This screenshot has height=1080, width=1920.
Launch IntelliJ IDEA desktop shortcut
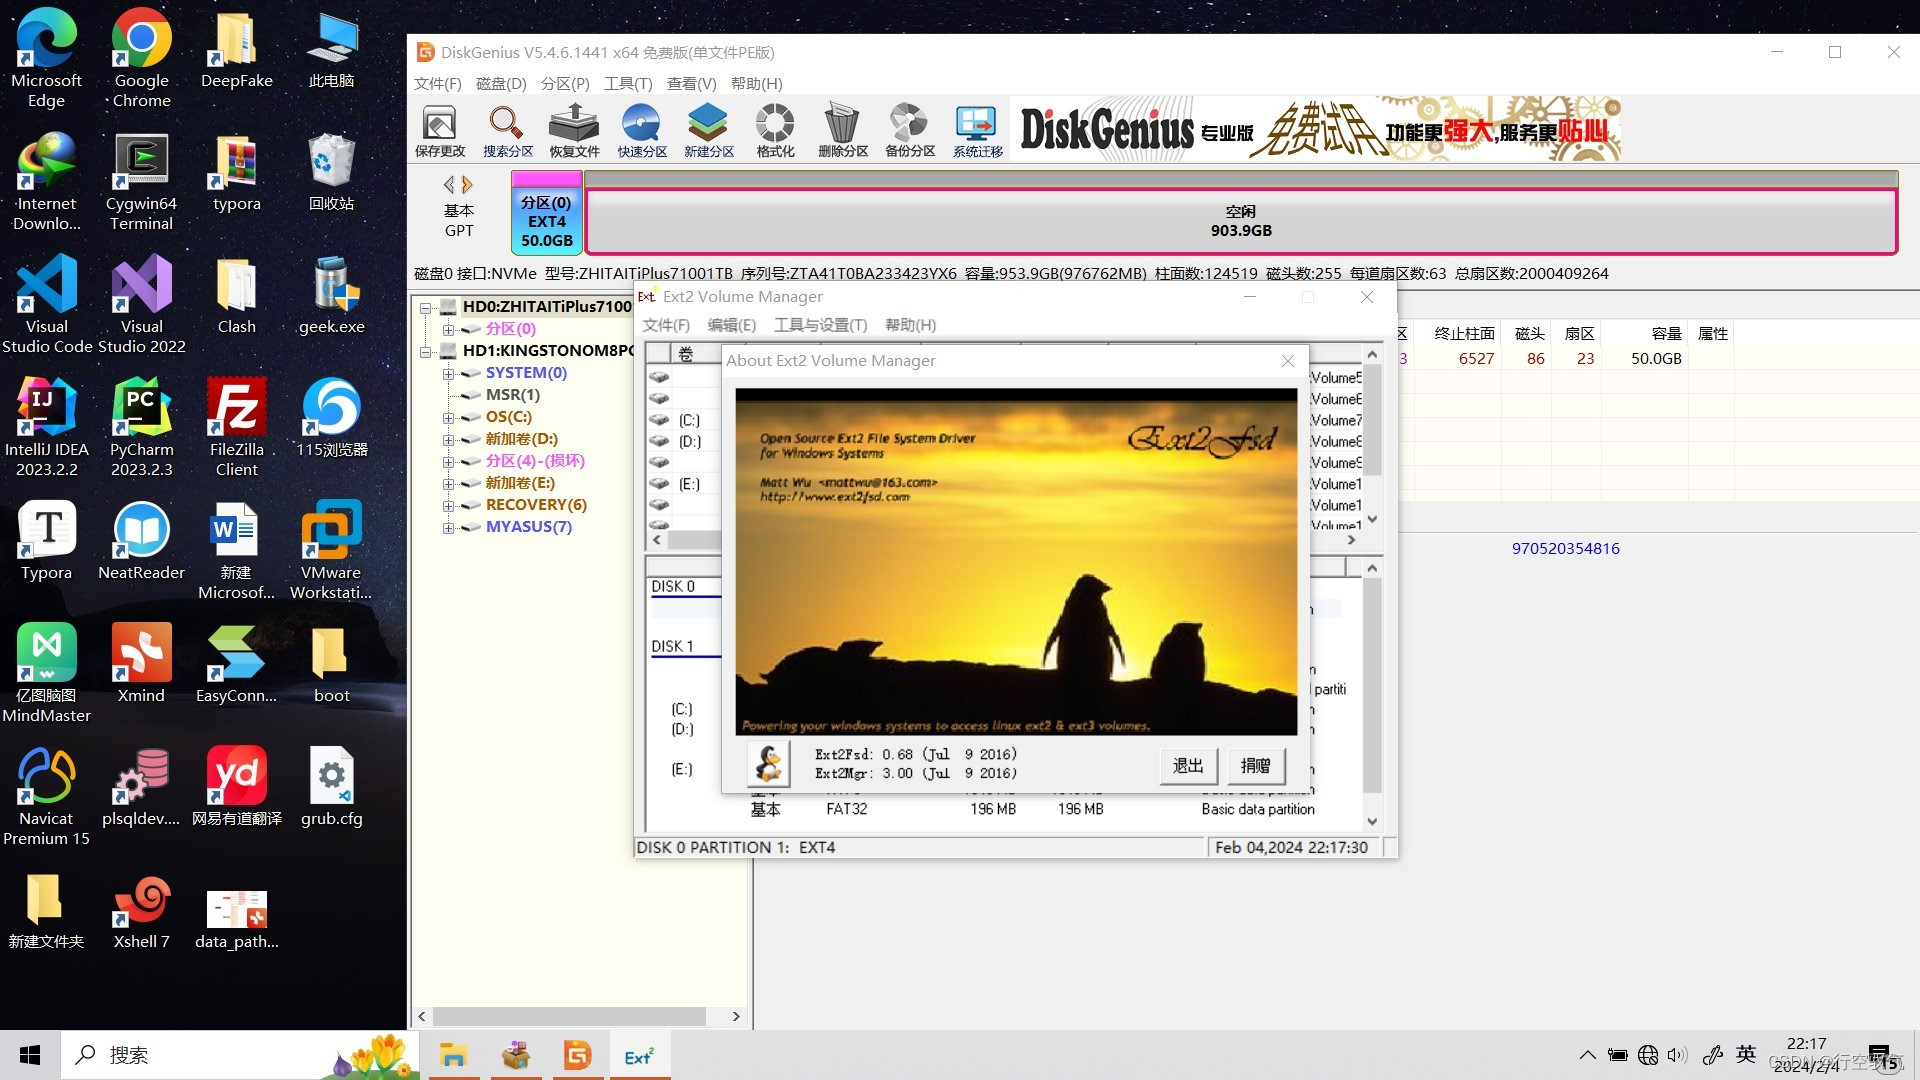[x=46, y=428]
